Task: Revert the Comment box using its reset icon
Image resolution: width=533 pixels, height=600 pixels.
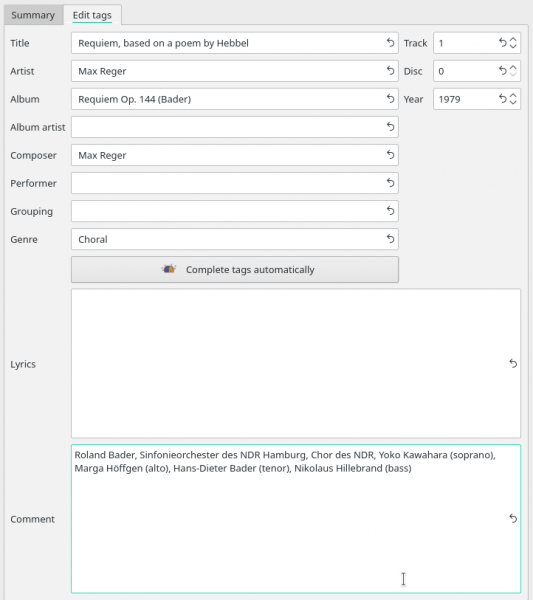Action: pyautogui.click(x=513, y=518)
